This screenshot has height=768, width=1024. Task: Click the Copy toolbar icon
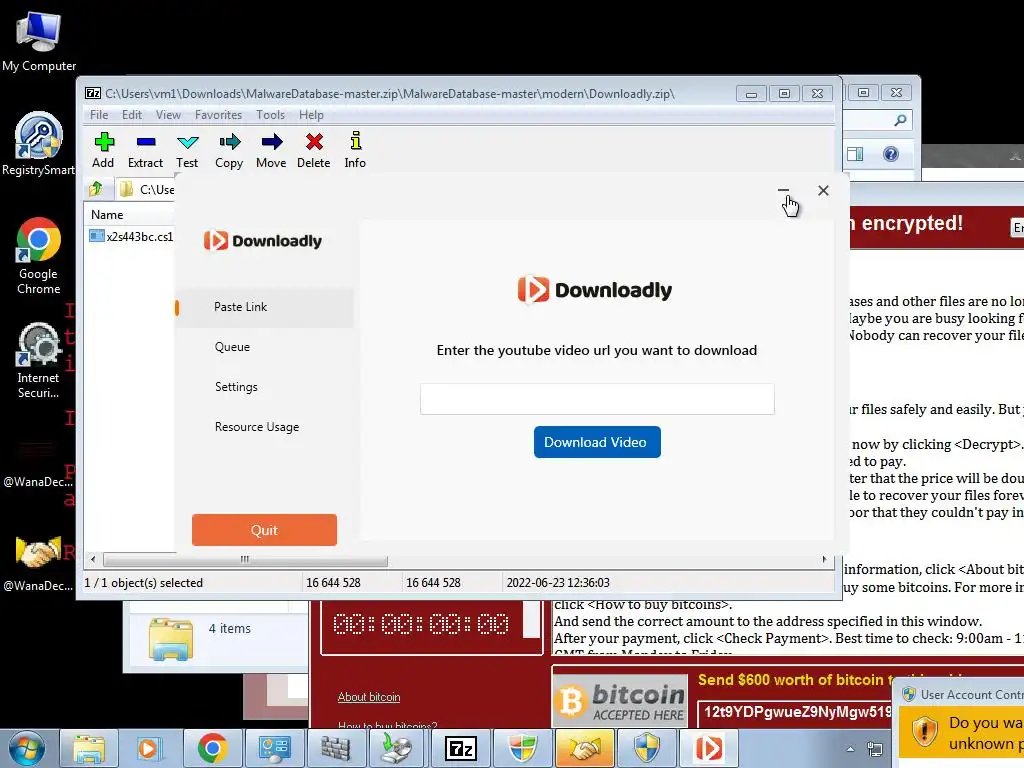point(229,150)
